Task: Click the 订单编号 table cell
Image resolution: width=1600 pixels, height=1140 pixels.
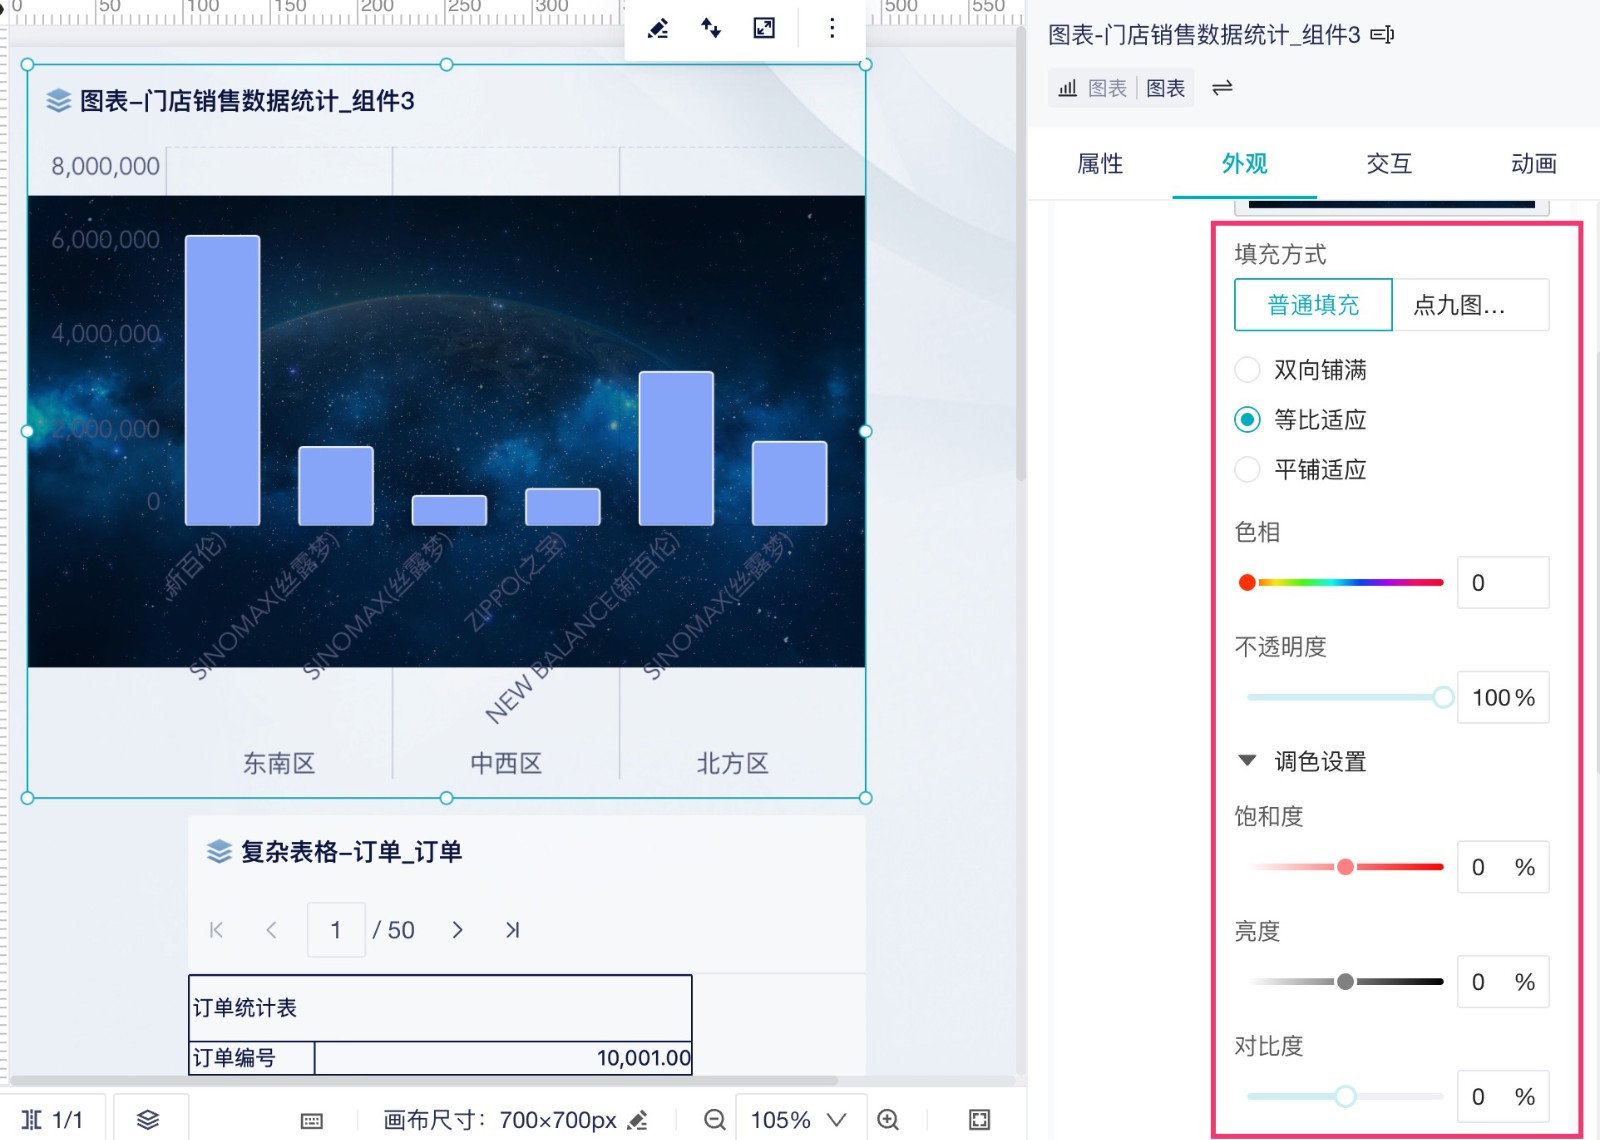Action: [x=252, y=1058]
